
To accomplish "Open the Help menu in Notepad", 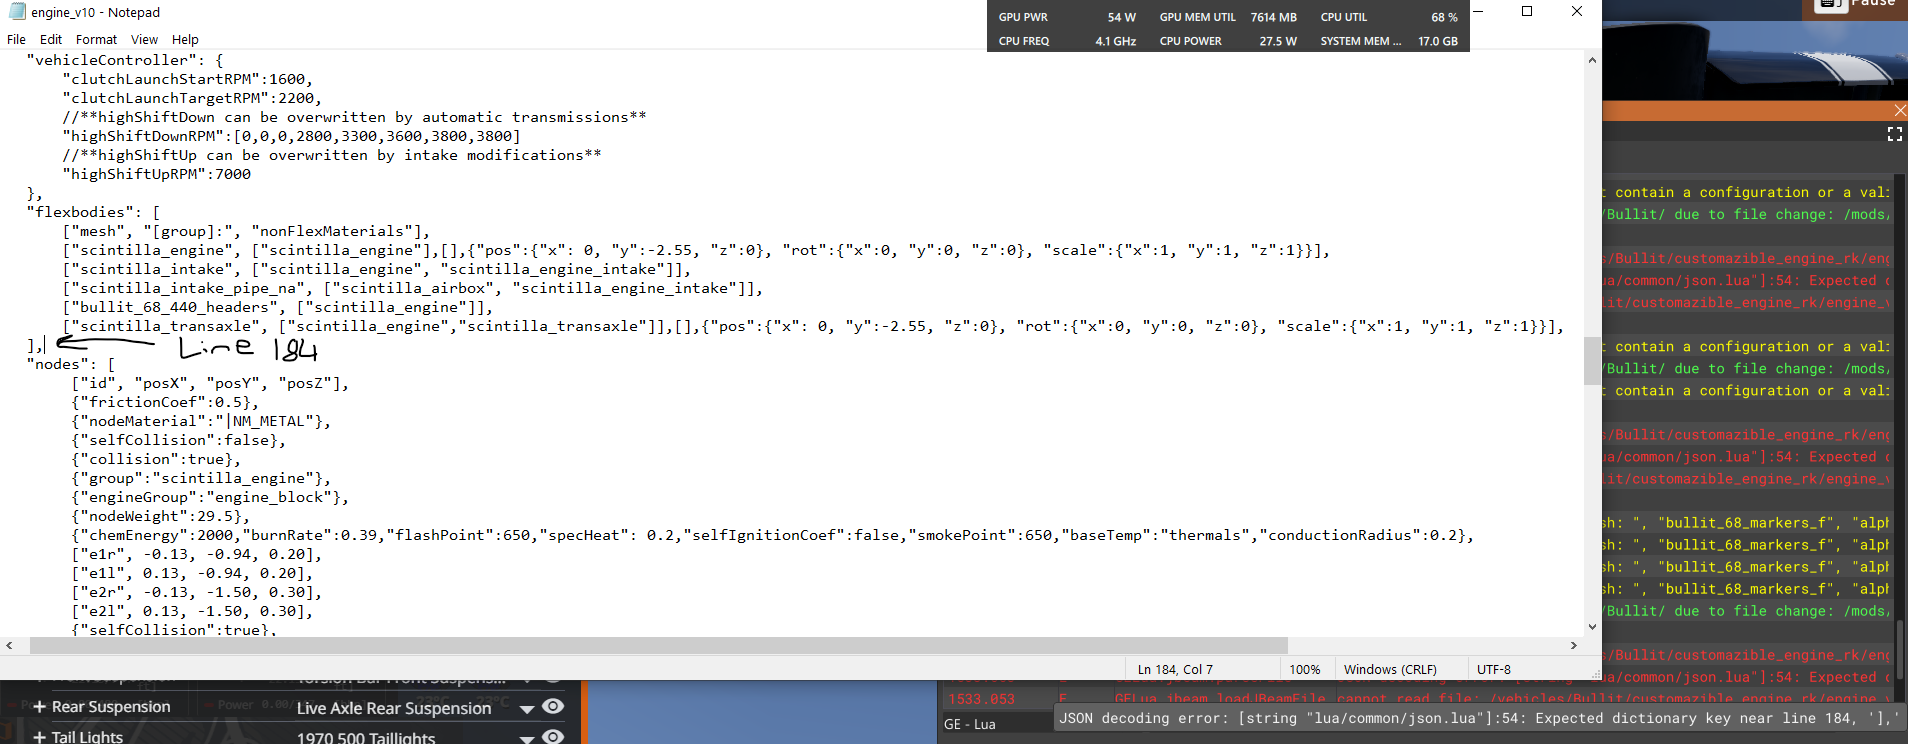I will 185,40.
